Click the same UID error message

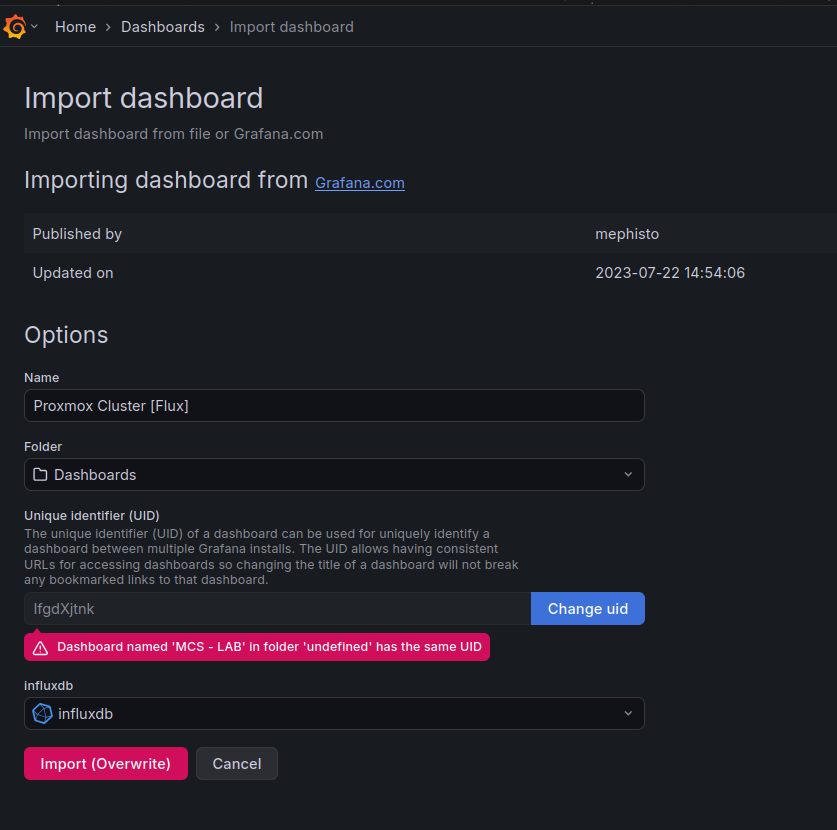pyautogui.click(x=268, y=647)
